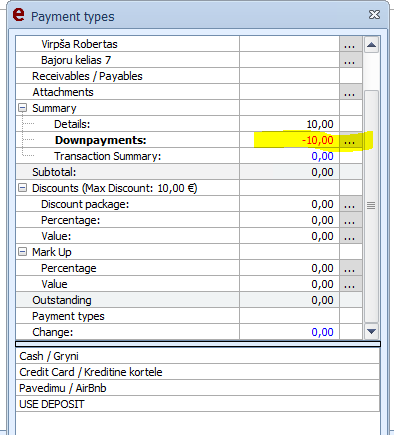Click the Payment types row label

point(68,316)
